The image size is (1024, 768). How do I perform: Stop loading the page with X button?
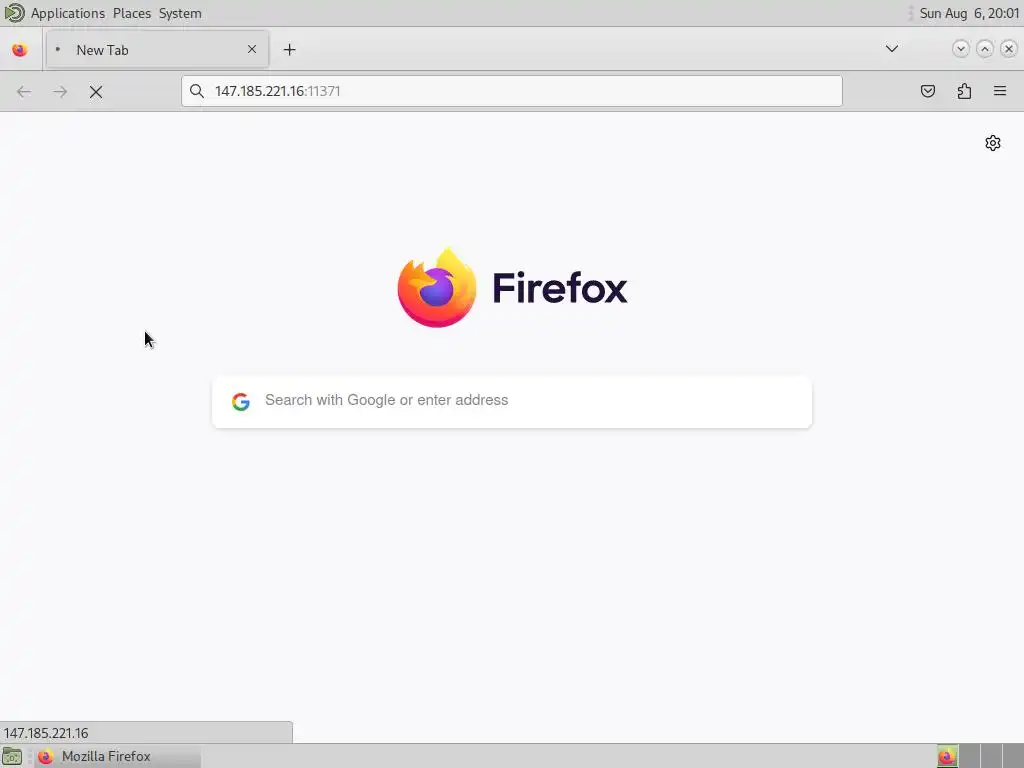click(x=96, y=92)
